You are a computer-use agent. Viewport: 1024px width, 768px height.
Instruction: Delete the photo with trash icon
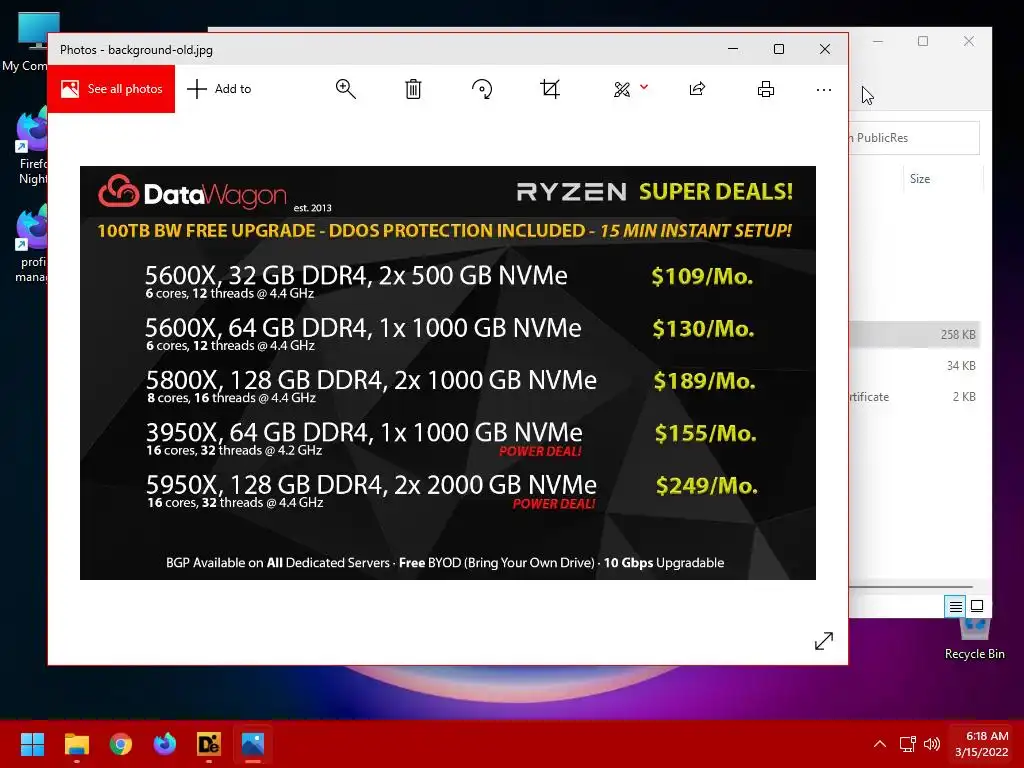(x=413, y=89)
